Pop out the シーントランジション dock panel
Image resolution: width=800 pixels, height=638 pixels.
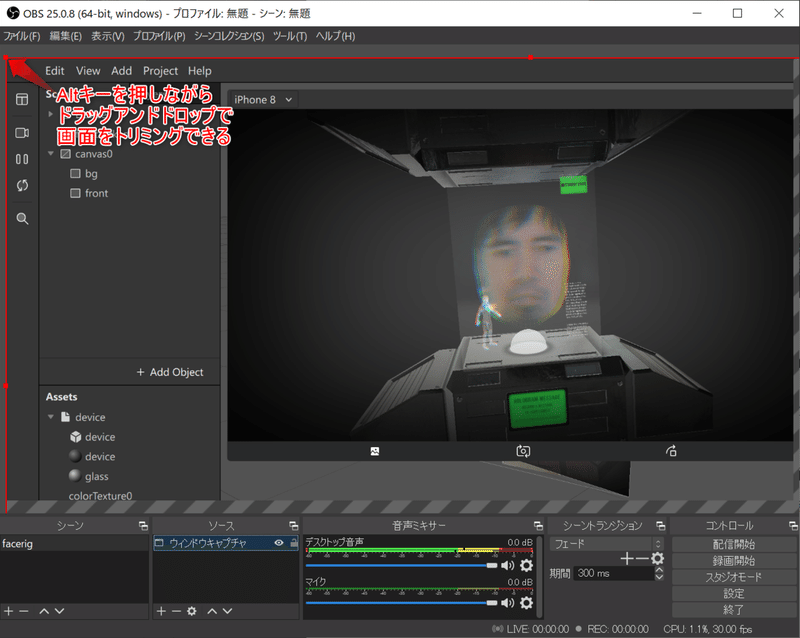click(x=661, y=526)
